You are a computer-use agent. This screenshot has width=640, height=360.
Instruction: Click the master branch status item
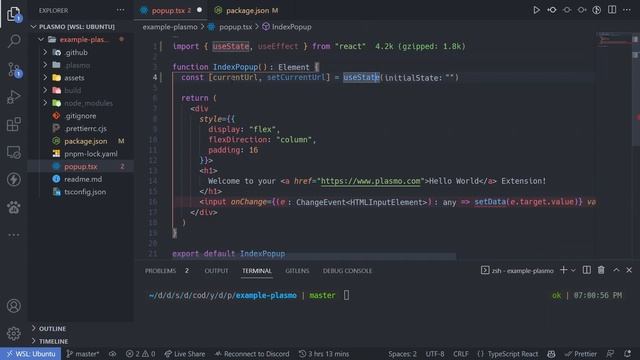[83, 353]
